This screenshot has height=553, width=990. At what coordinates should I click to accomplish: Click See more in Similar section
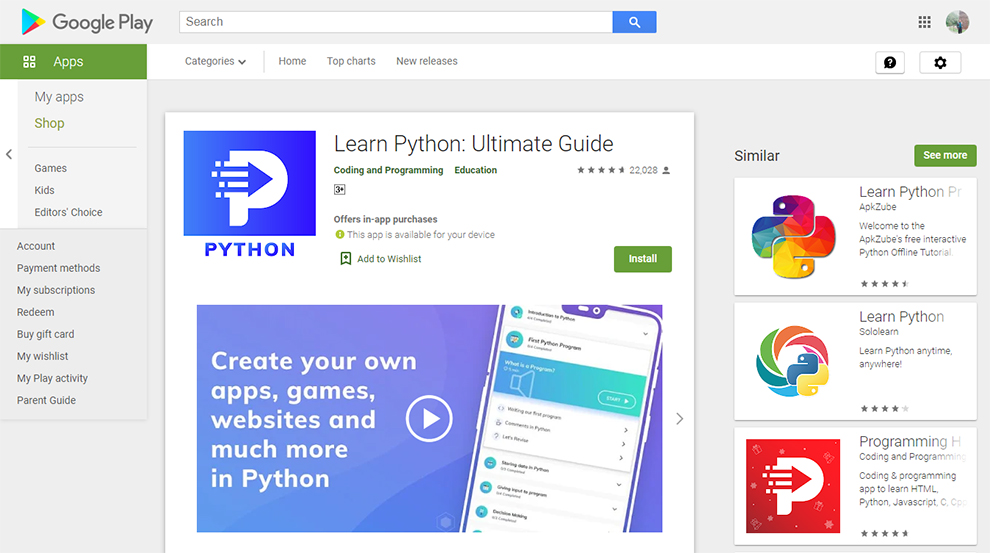point(945,155)
